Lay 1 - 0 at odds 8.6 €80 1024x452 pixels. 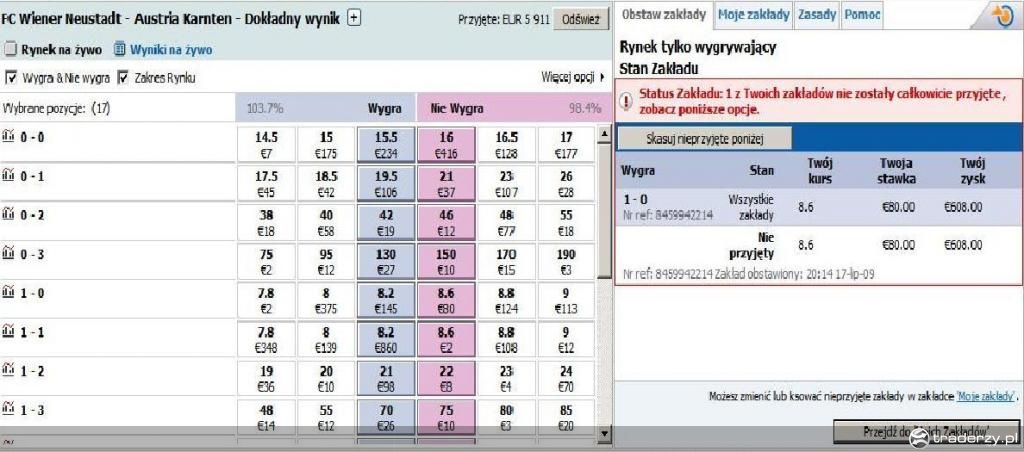[446, 300]
